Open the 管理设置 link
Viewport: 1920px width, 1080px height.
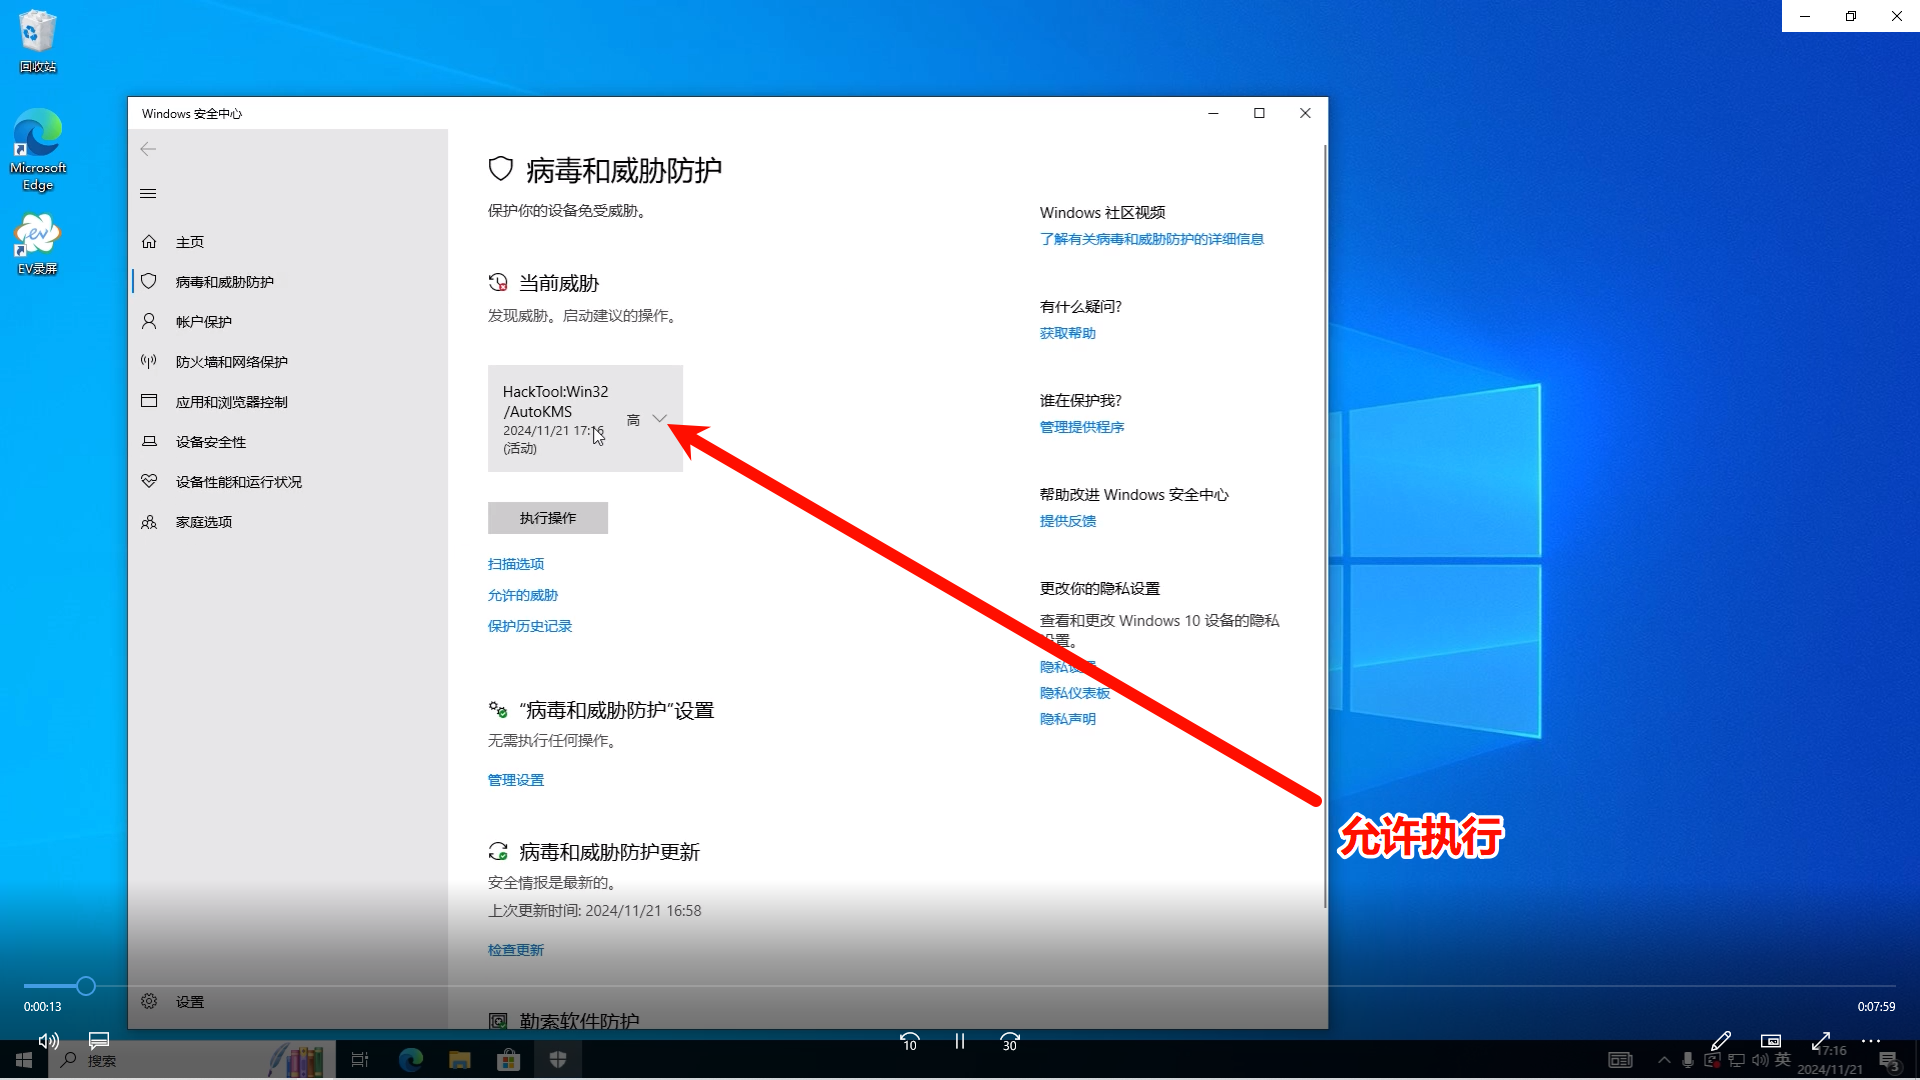(516, 780)
